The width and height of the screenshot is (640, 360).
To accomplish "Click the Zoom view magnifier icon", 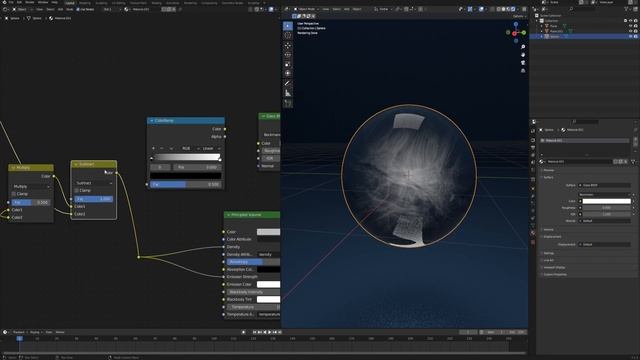I will [x=523, y=47].
